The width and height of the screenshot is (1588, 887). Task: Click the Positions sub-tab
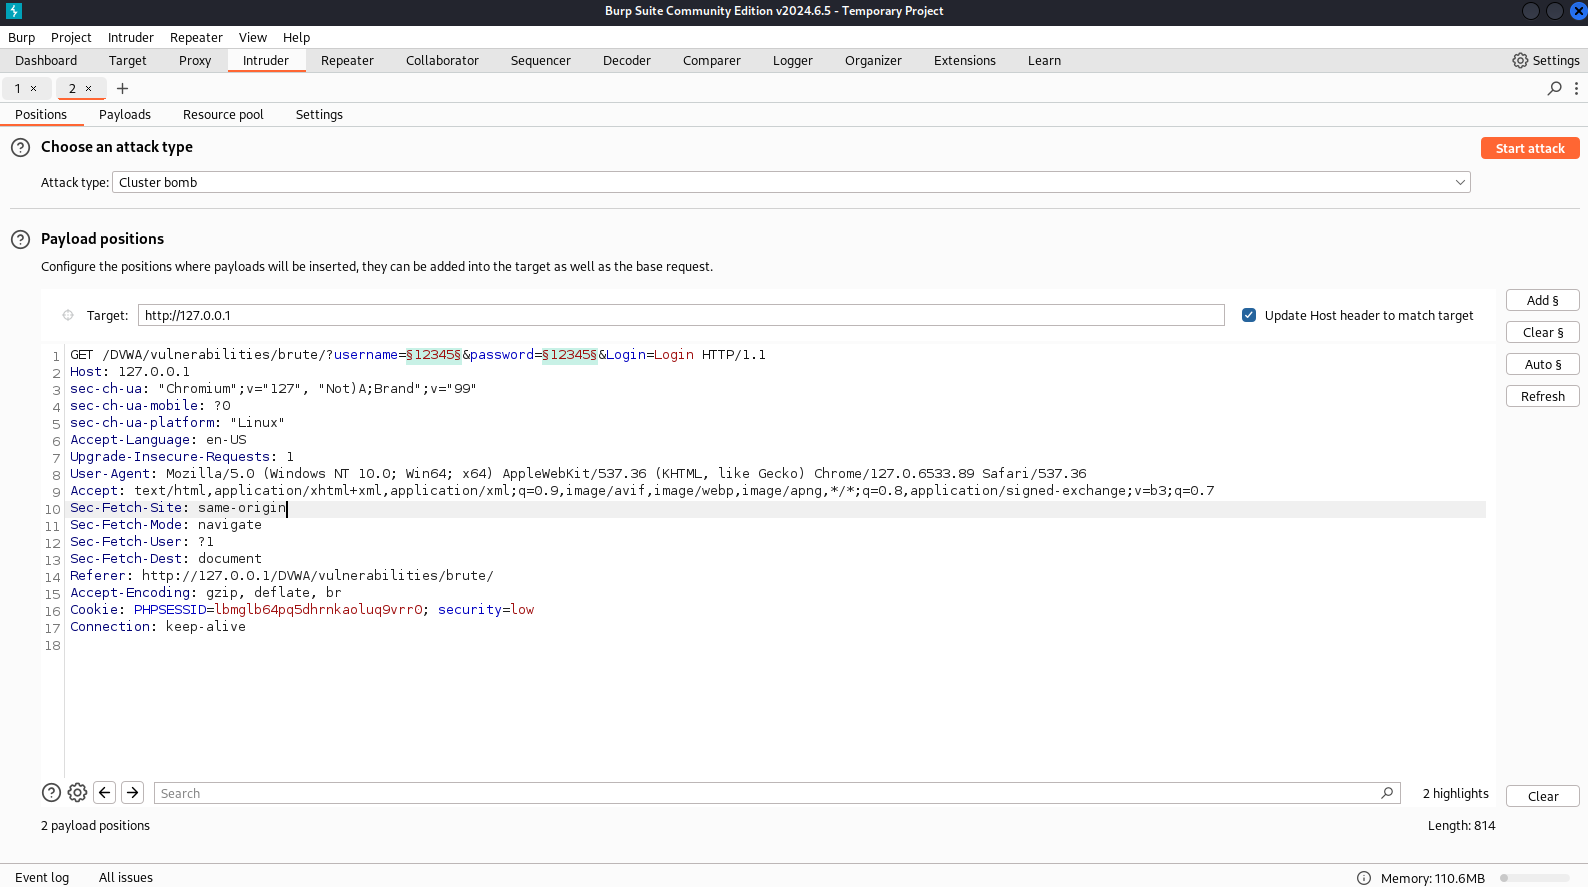pyautogui.click(x=41, y=115)
